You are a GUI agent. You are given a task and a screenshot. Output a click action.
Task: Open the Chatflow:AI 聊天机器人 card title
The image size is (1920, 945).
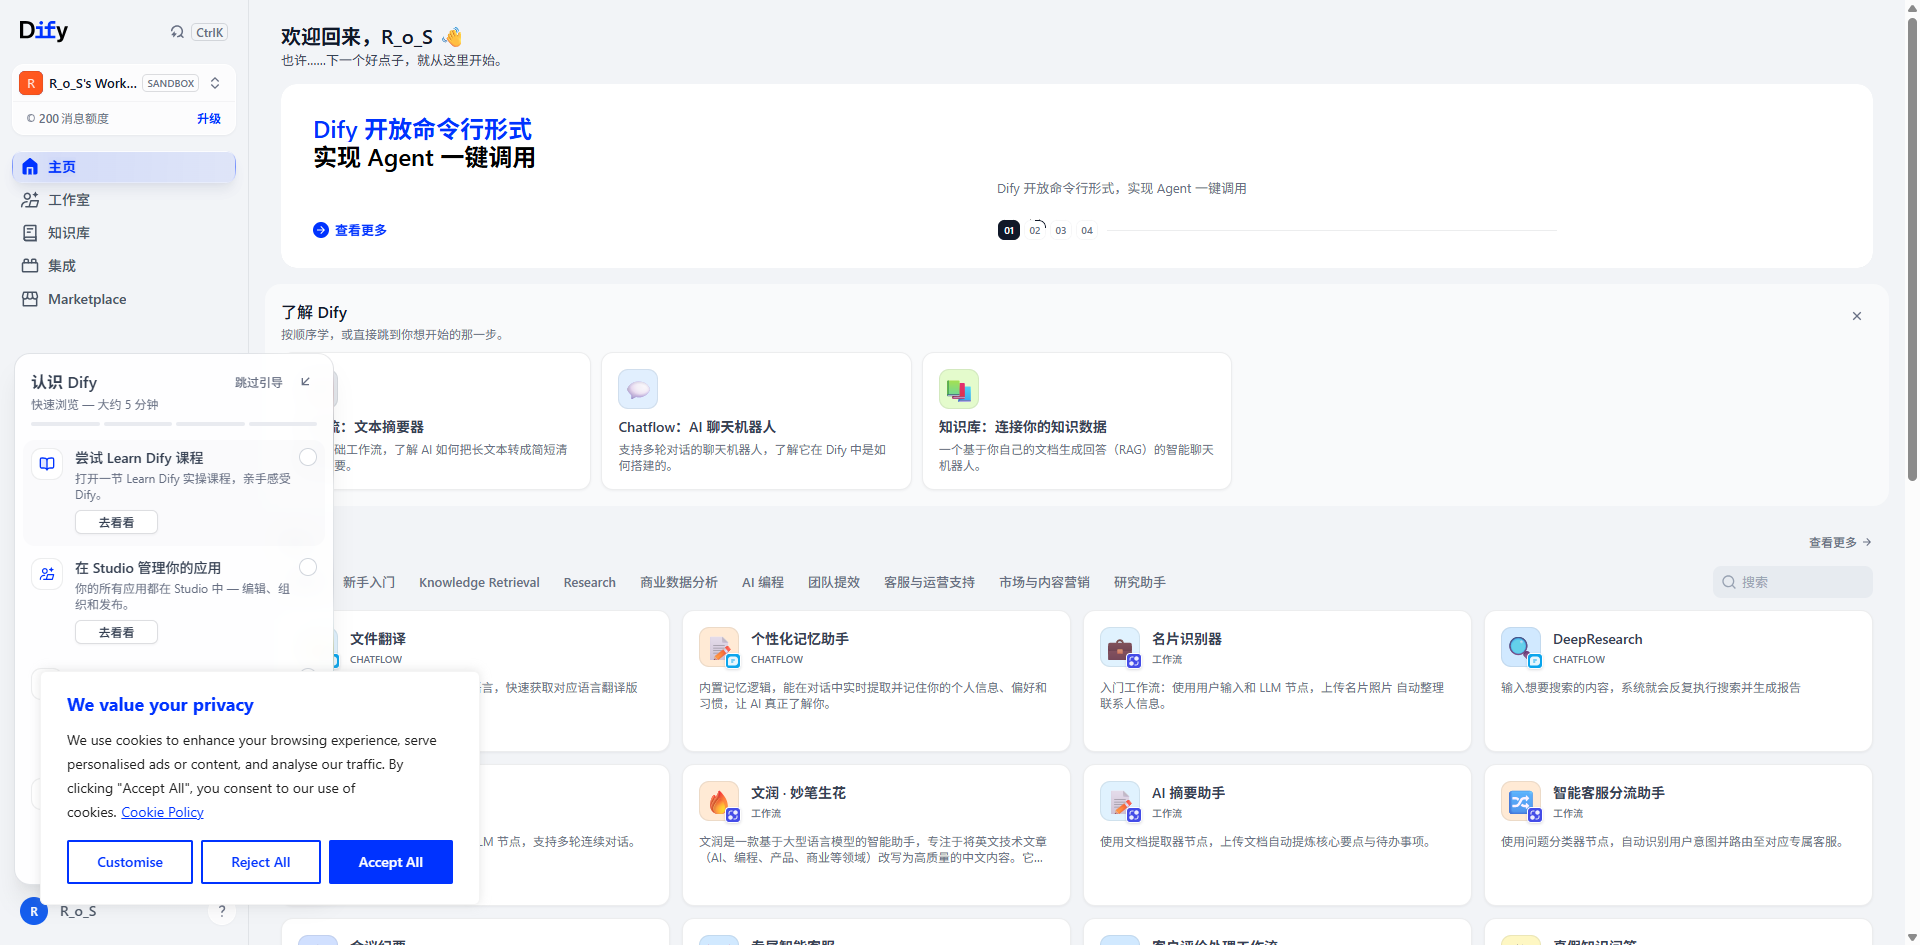pyautogui.click(x=697, y=427)
